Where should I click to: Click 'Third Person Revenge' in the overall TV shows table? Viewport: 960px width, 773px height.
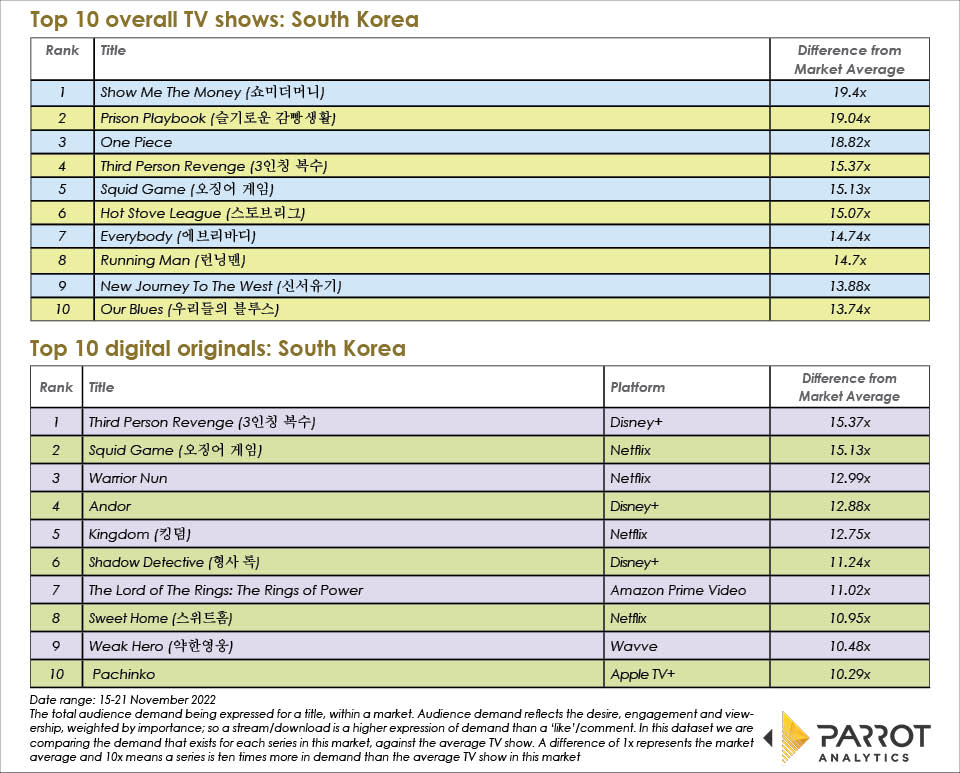[x=214, y=166]
